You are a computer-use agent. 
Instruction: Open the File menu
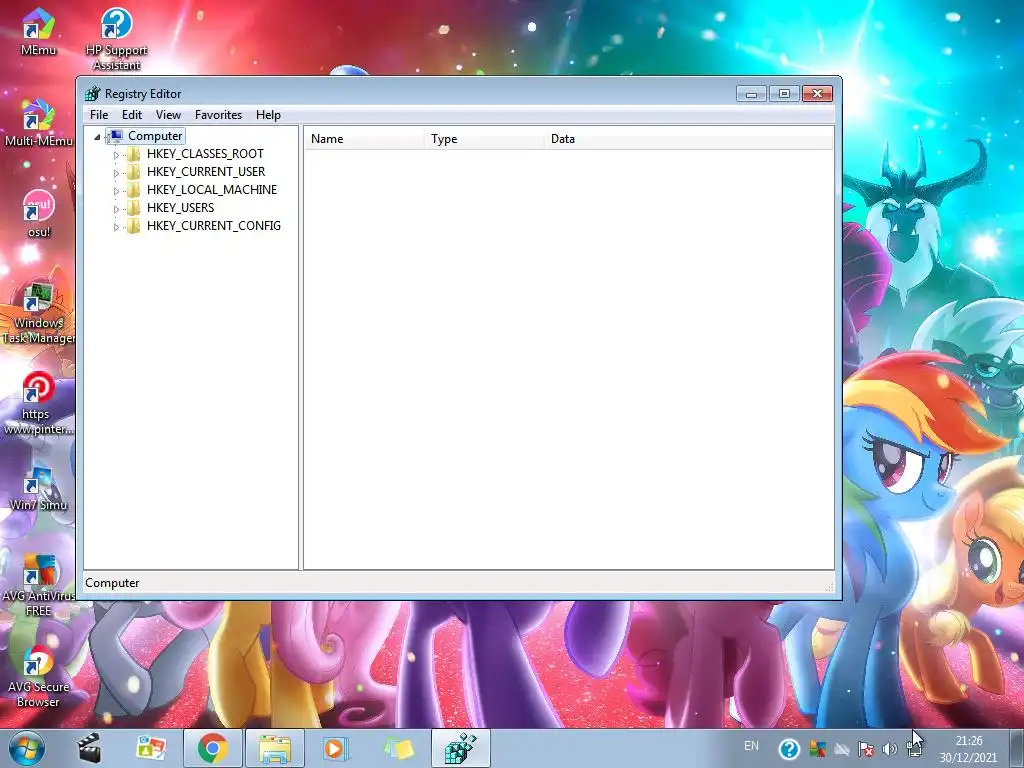99,114
